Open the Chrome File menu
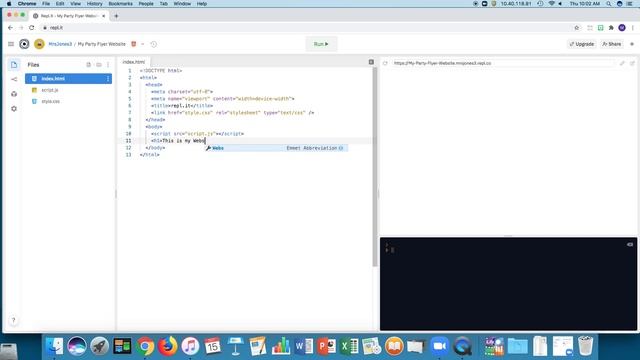This screenshot has width=640, height=360. [x=46, y=4]
